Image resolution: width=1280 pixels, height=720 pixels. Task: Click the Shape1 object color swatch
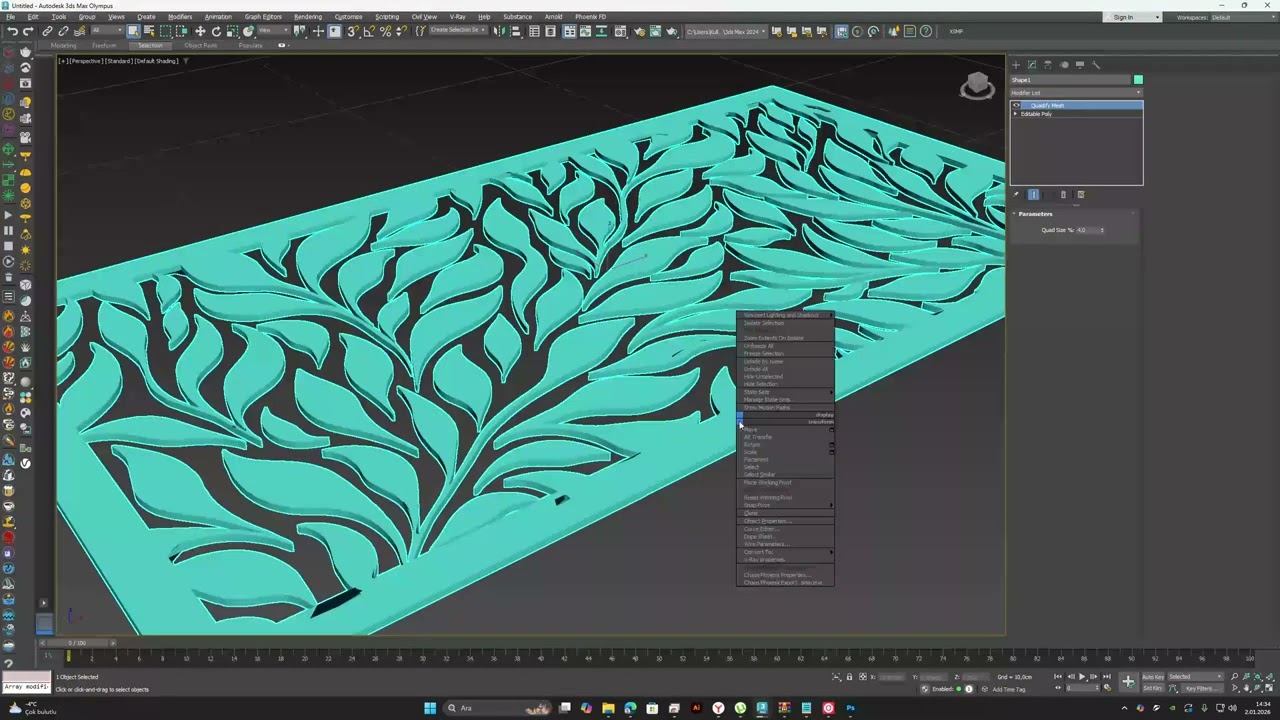(1138, 80)
